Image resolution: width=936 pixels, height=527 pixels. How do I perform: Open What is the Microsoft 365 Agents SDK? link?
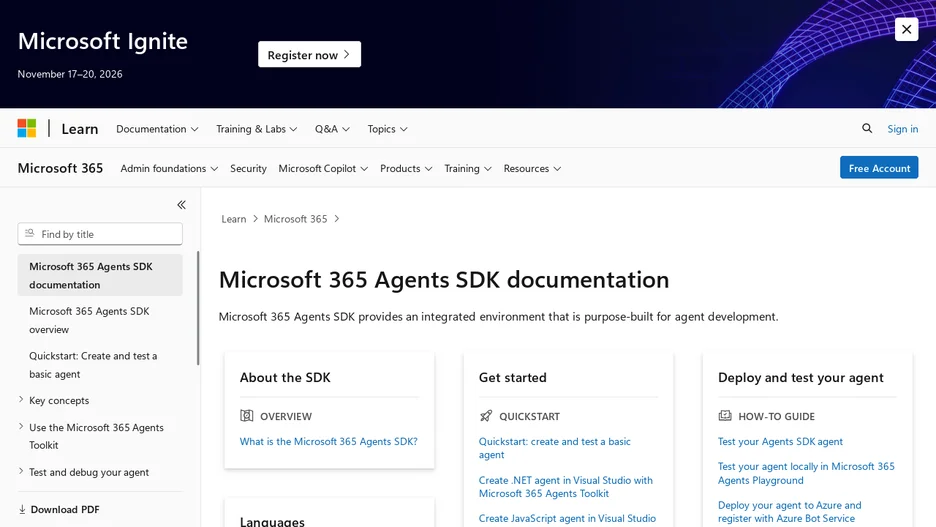tap(328, 442)
